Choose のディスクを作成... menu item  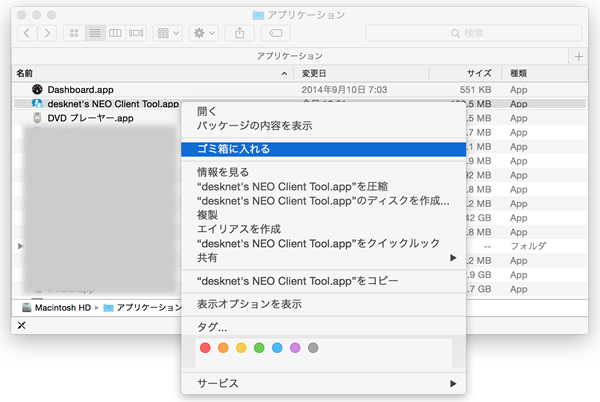tap(323, 201)
